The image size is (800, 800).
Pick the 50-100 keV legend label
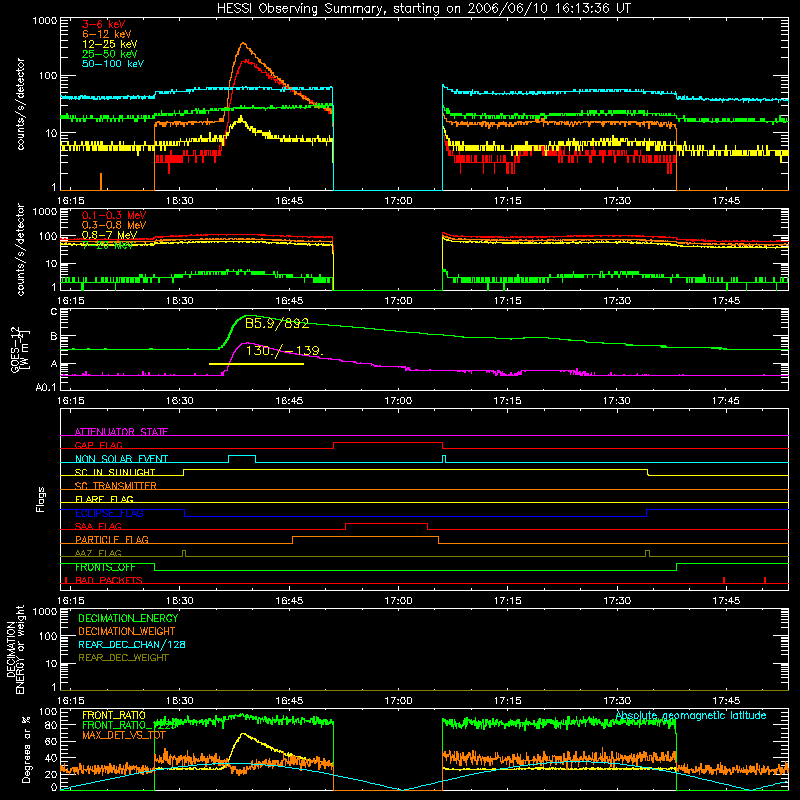coord(113,64)
